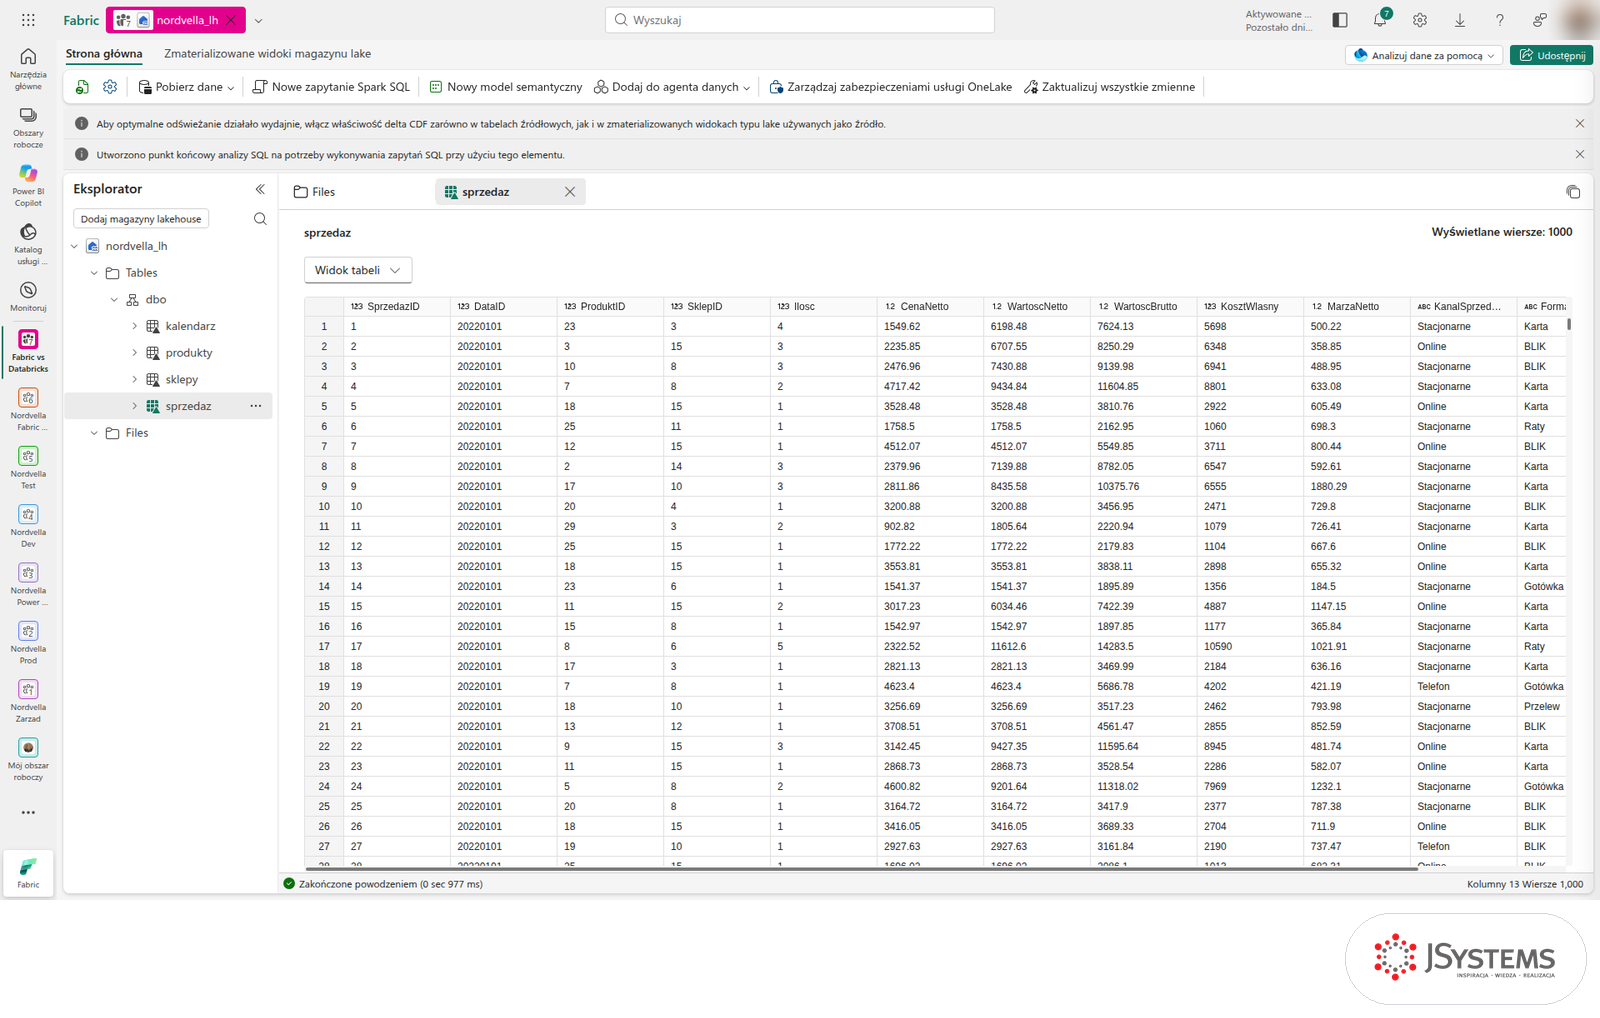Image resolution: width=1600 pixels, height=1018 pixels.
Task: Open the Obszary robocze sidebar icon
Action: [28, 126]
